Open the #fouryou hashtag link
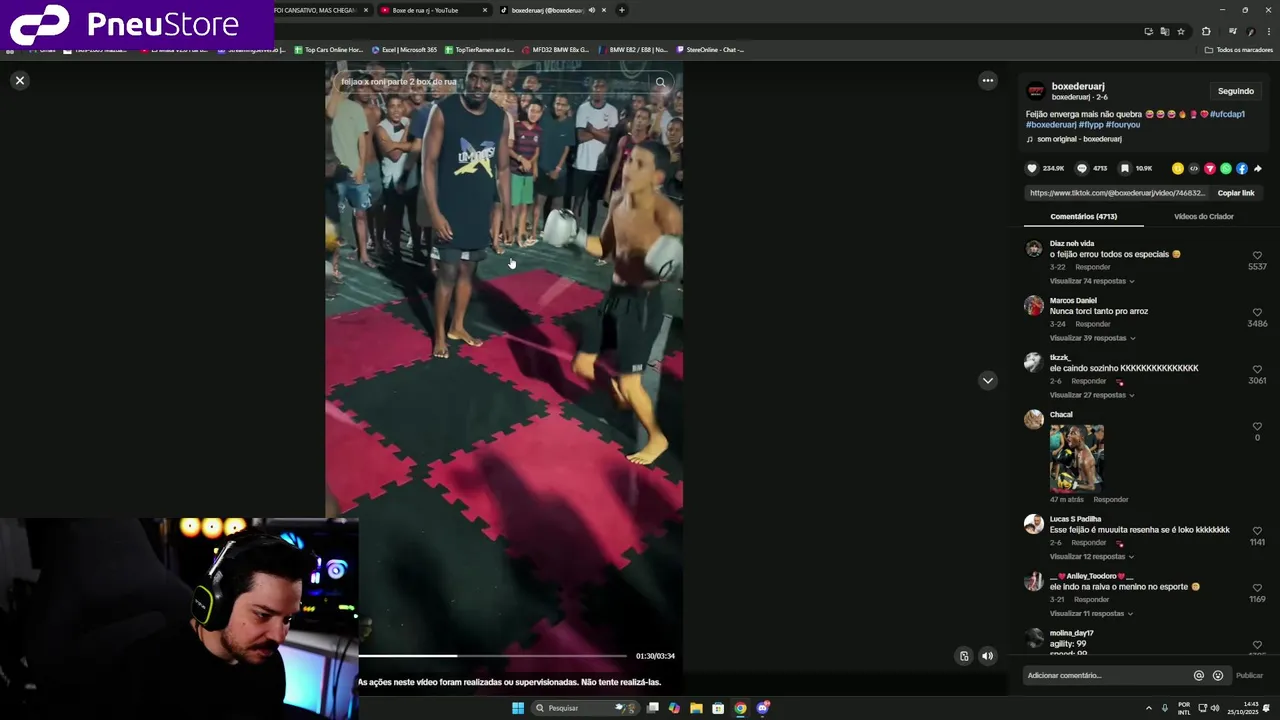 coord(1122,125)
